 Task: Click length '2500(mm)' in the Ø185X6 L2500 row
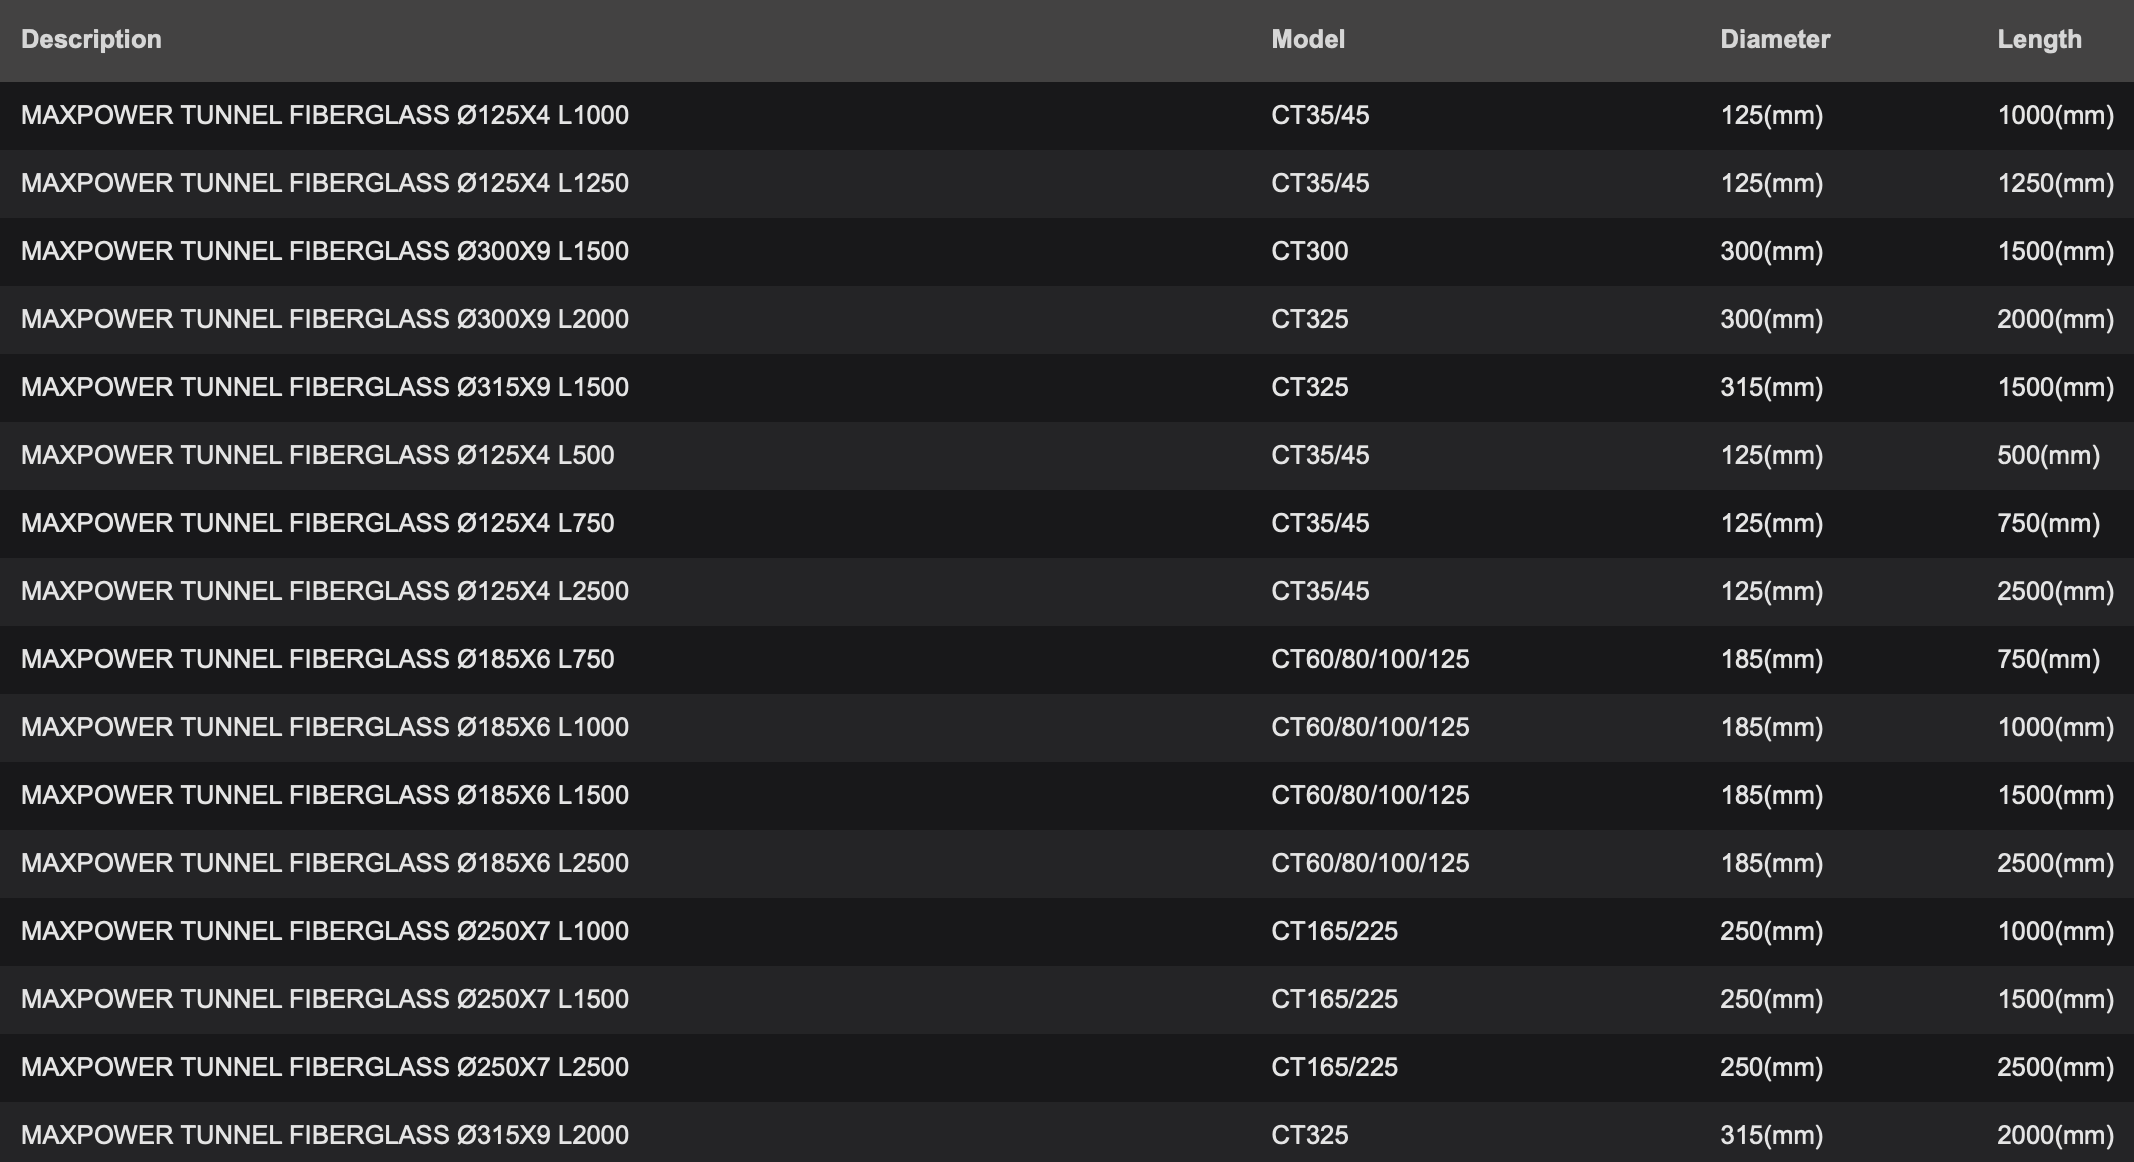click(2056, 863)
